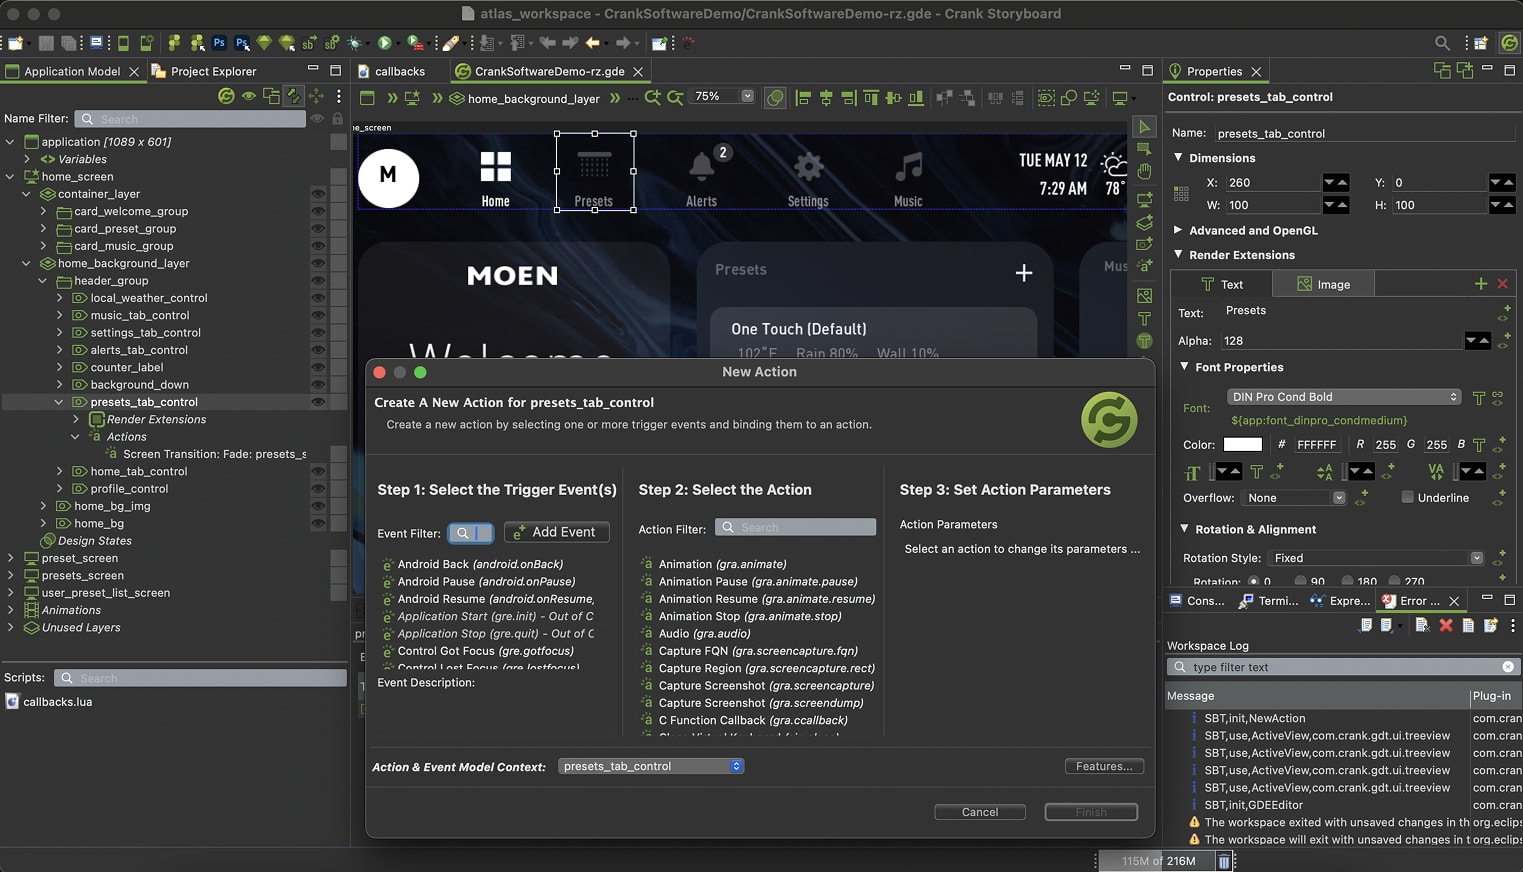
Task: Collapse the Font Properties section
Action: pos(1184,367)
